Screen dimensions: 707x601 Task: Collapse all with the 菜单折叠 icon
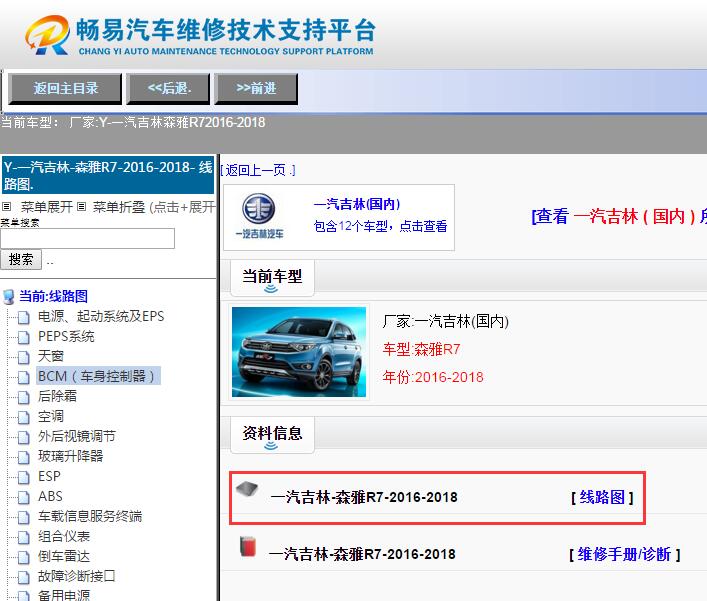pyautogui.click(x=81, y=207)
